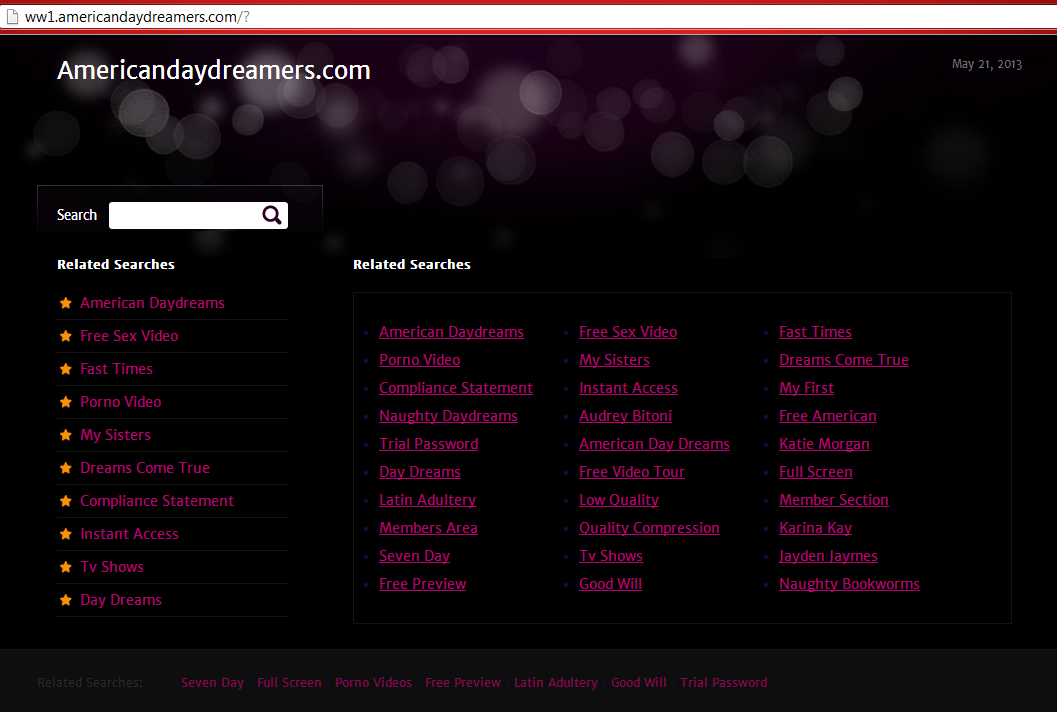Open Full Screen link in the boxed results

(x=816, y=472)
